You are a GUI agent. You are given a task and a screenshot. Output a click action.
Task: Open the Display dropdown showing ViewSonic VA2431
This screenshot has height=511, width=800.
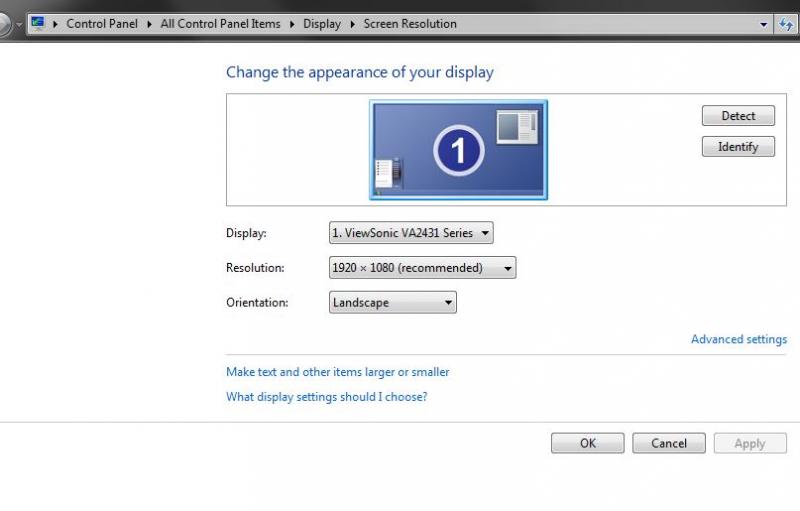click(411, 233)
